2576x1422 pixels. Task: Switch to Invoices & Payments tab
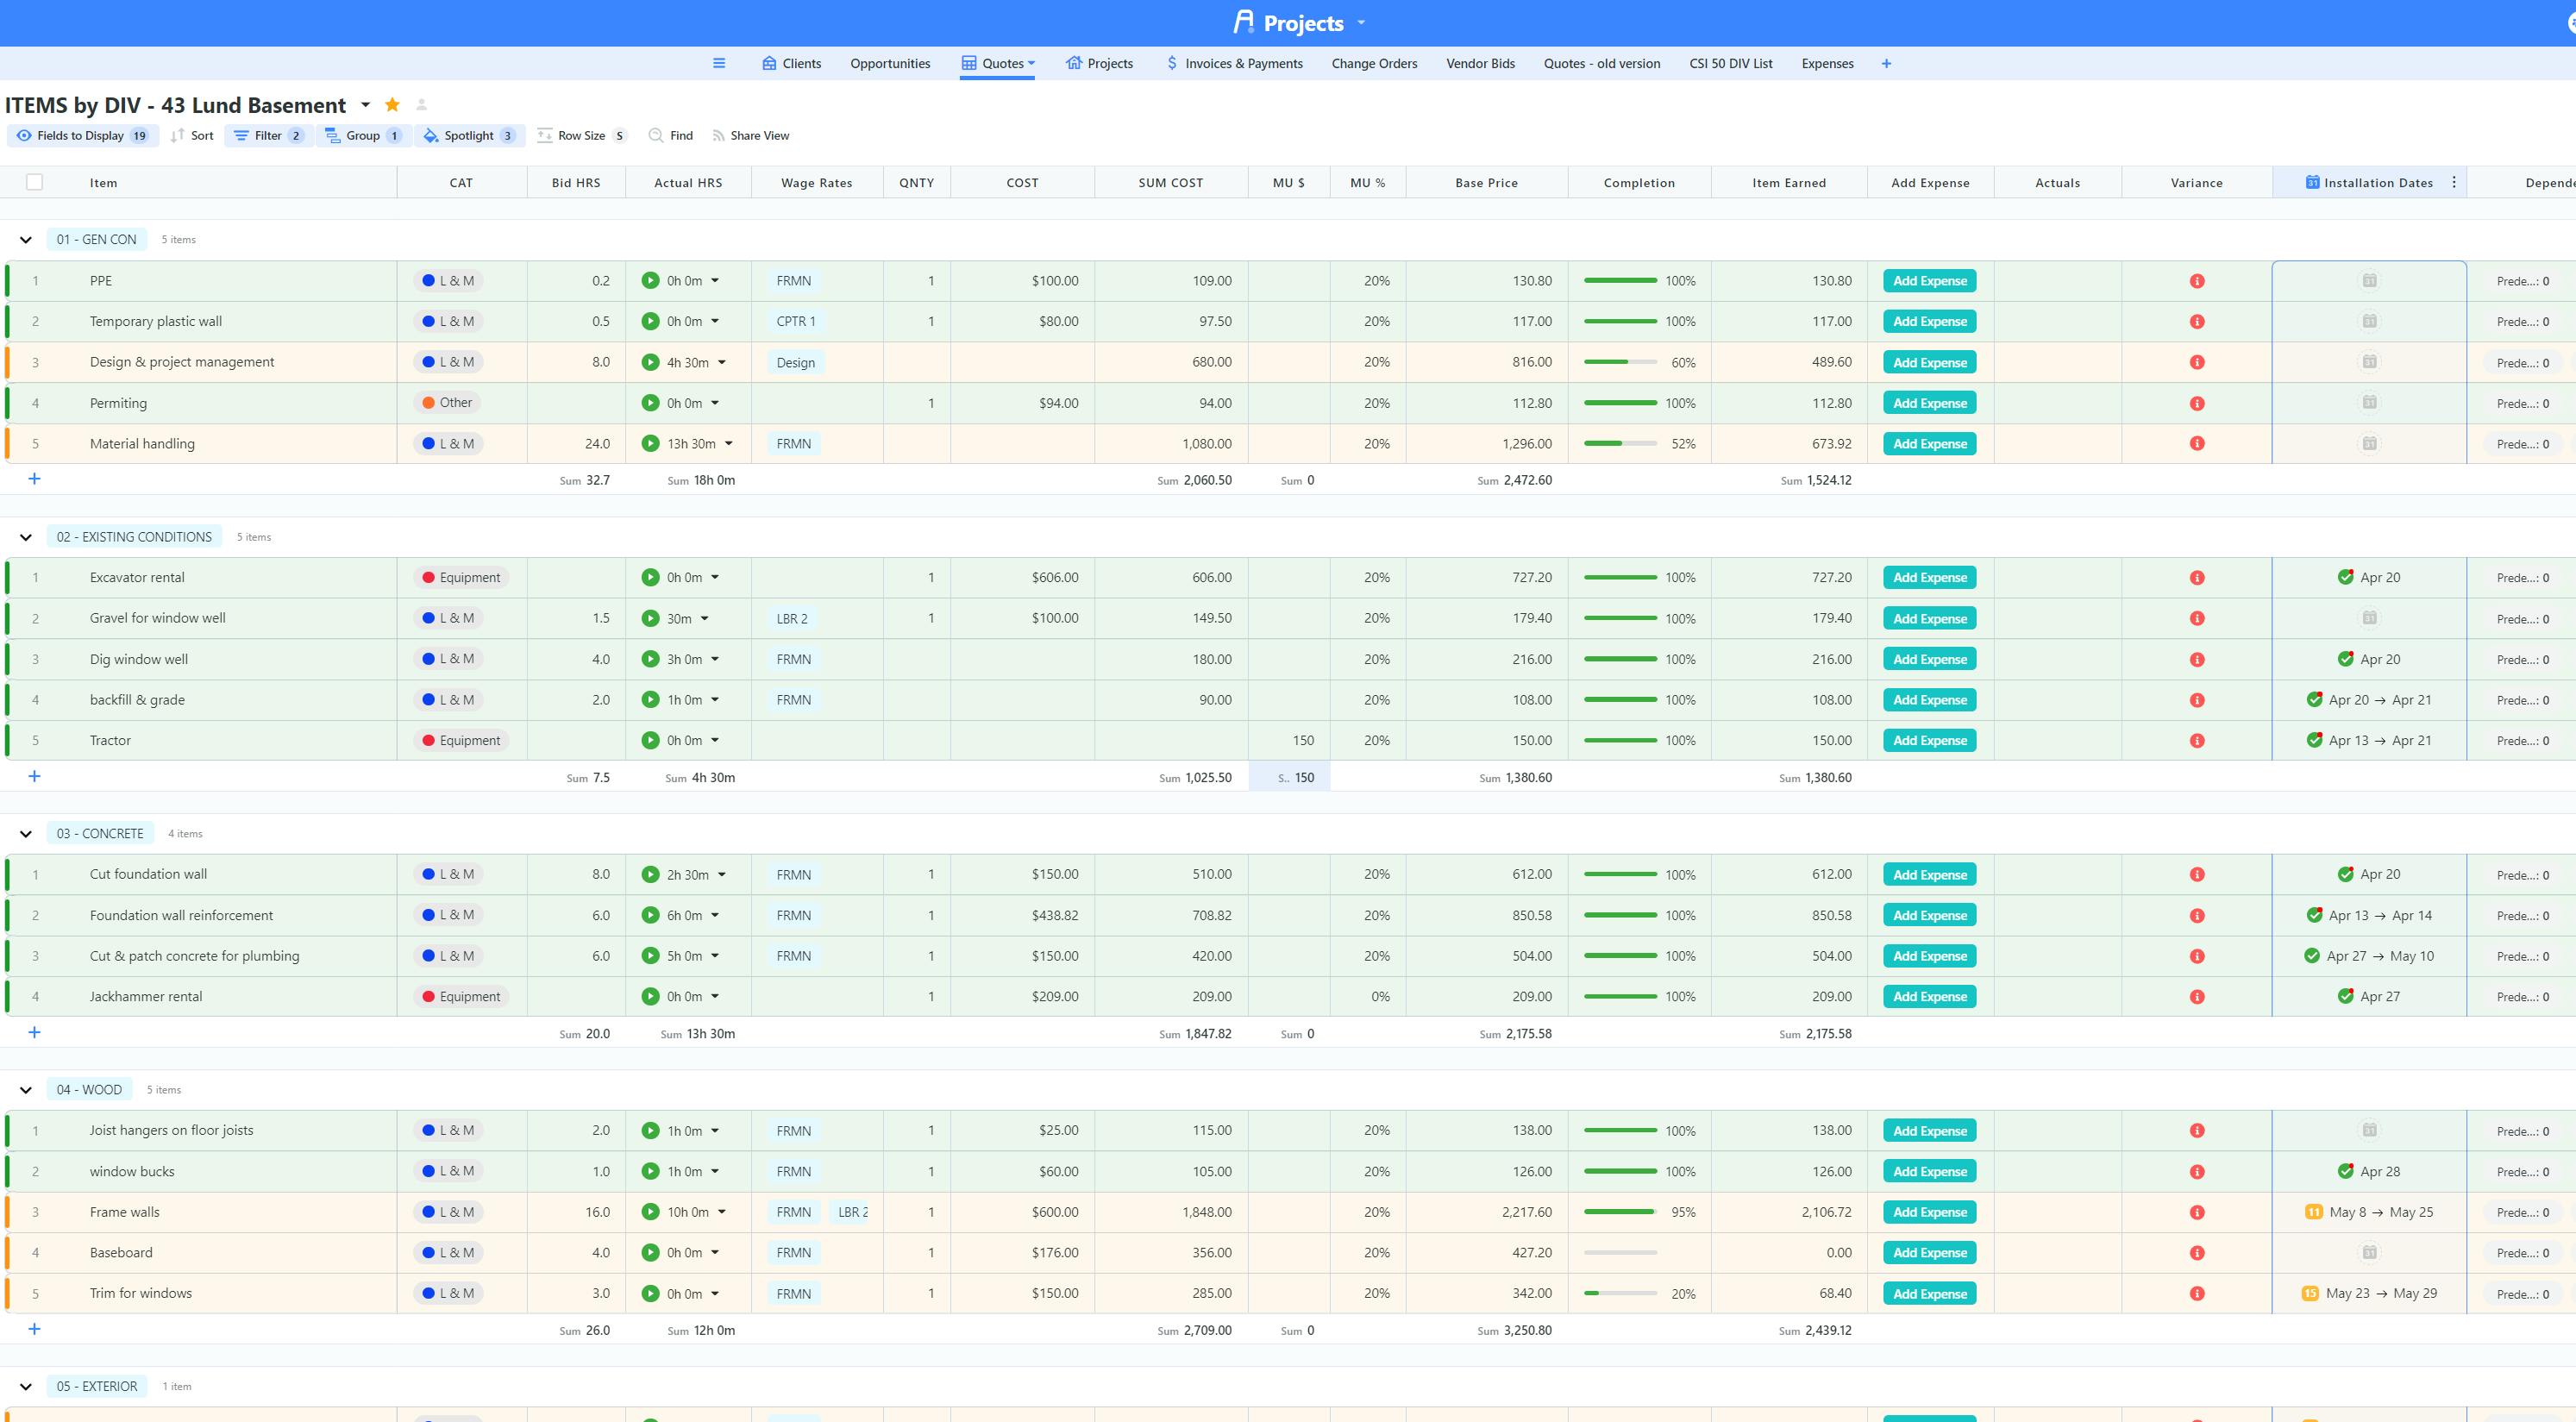pyautogui.click(x=1234, y=63)
